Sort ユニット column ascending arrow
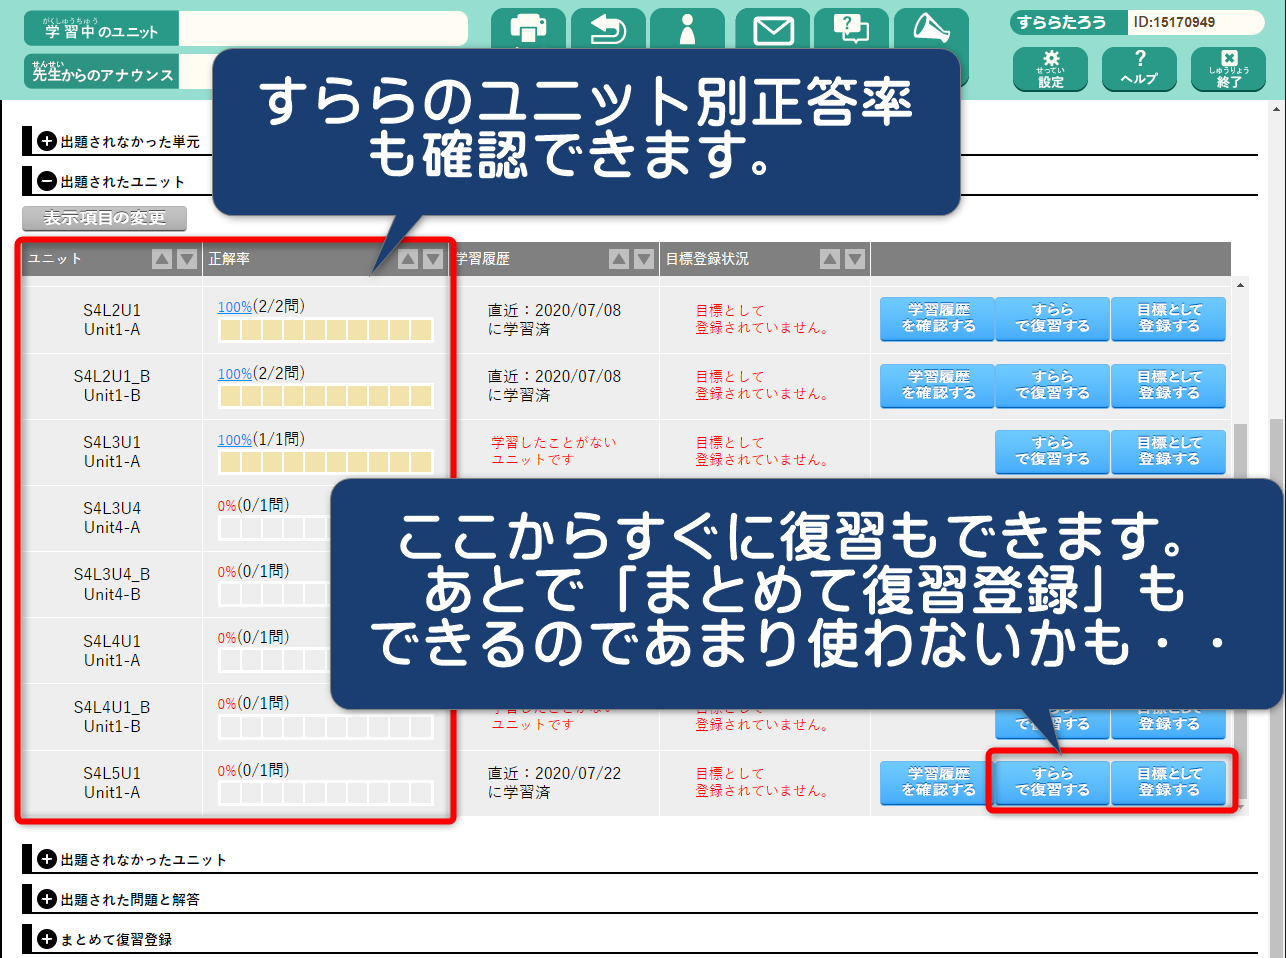This screenshot has width=1286, height=958. (162, 259)
